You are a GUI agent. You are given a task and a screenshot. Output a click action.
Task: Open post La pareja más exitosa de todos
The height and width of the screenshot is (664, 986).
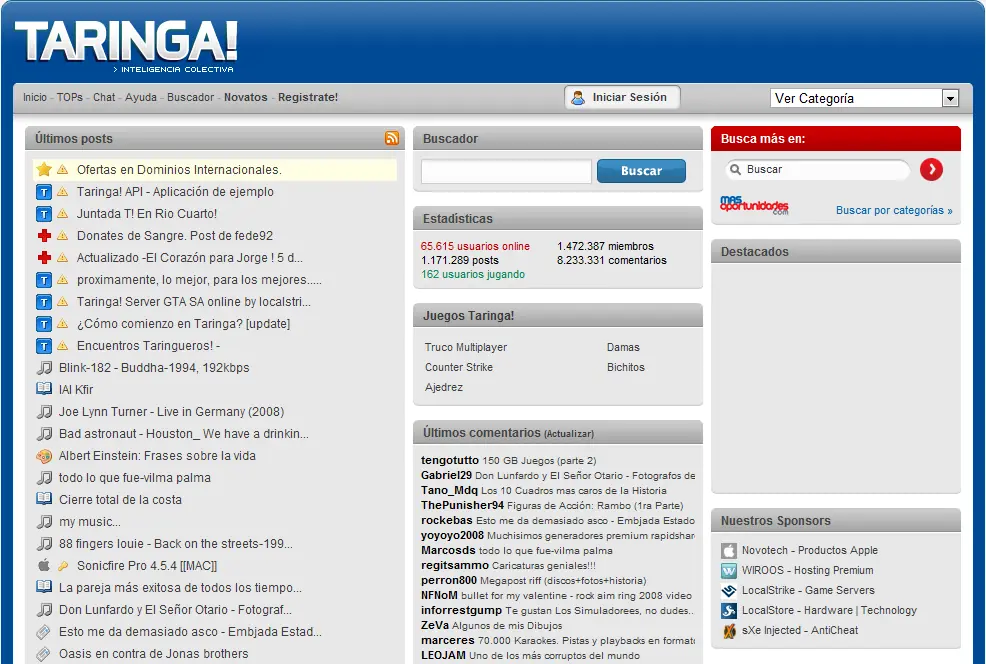tap(180, 588)
